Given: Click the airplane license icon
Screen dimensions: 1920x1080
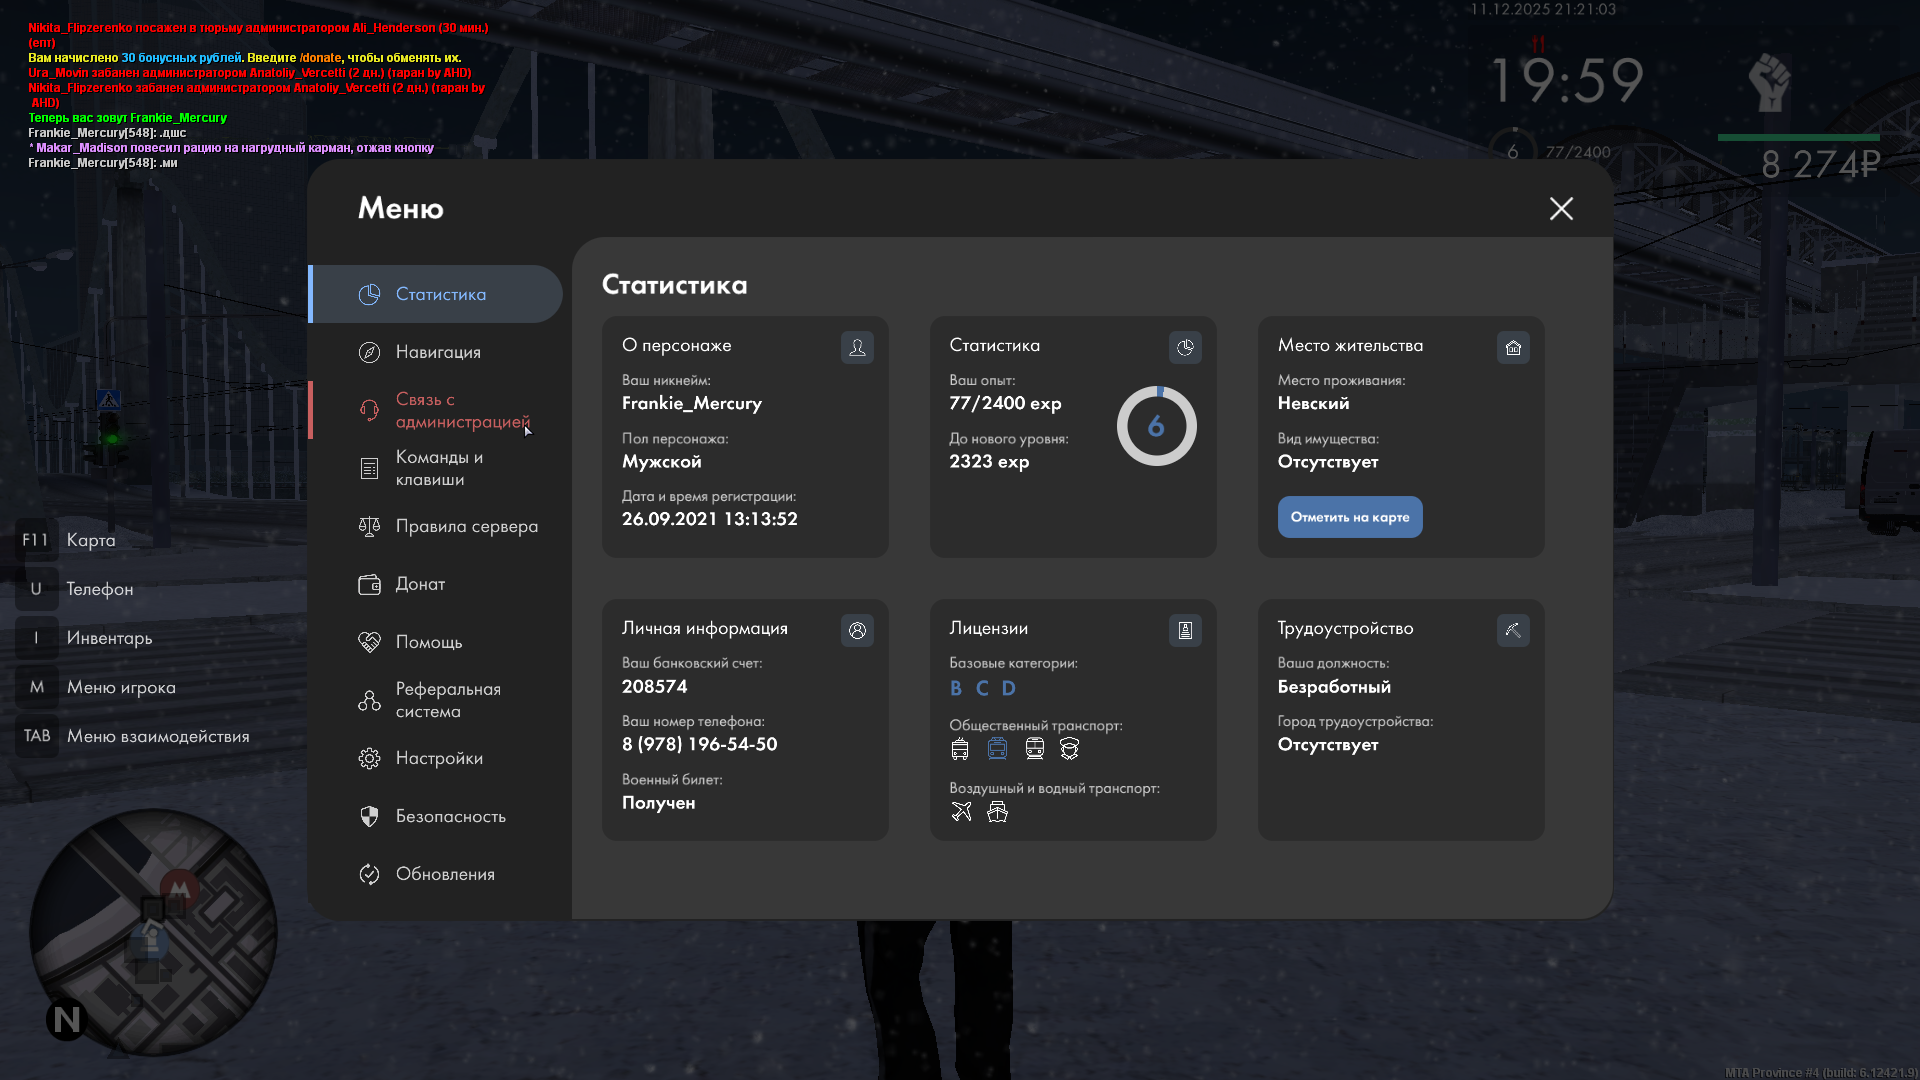Looking at the screenshot, I should 961,812.
